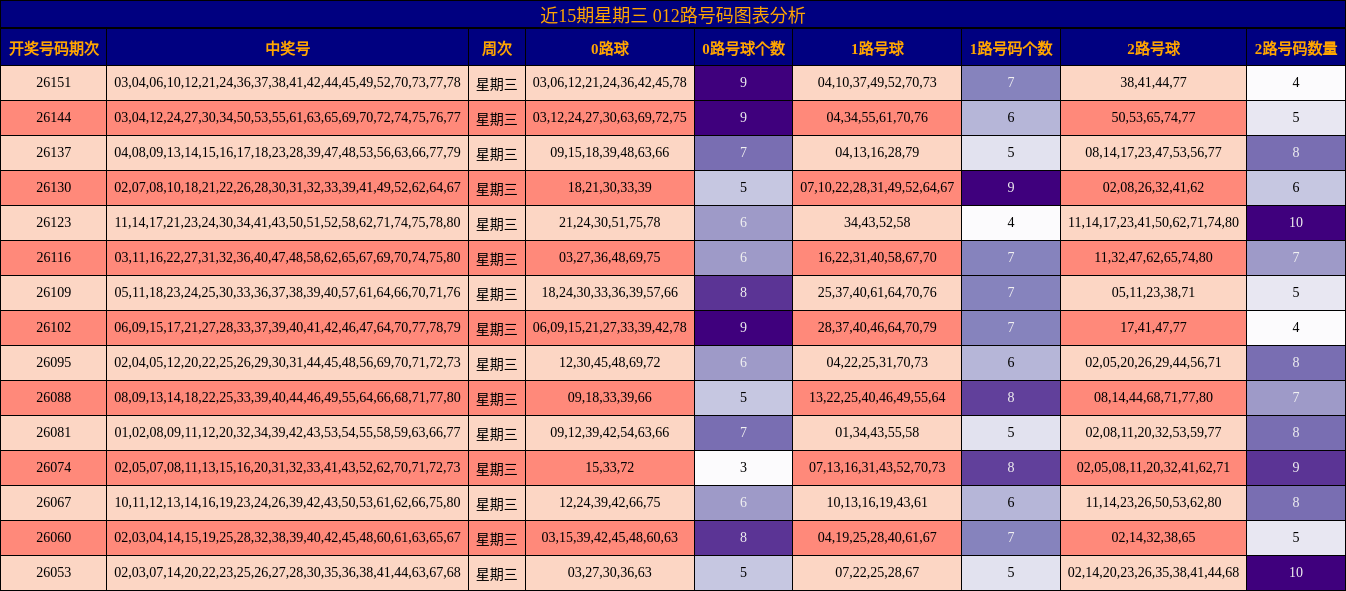Select 0路球 cell 03,27,30,36,63

tap(610, 573)
